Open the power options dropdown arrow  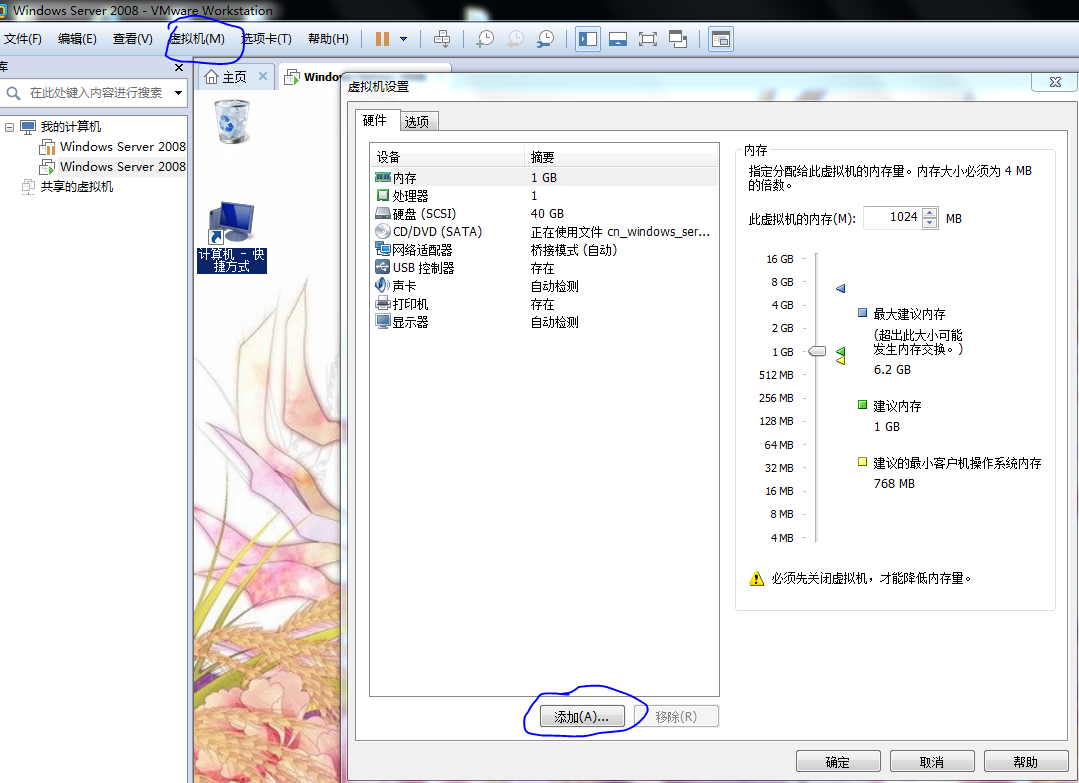pos(403,39)
